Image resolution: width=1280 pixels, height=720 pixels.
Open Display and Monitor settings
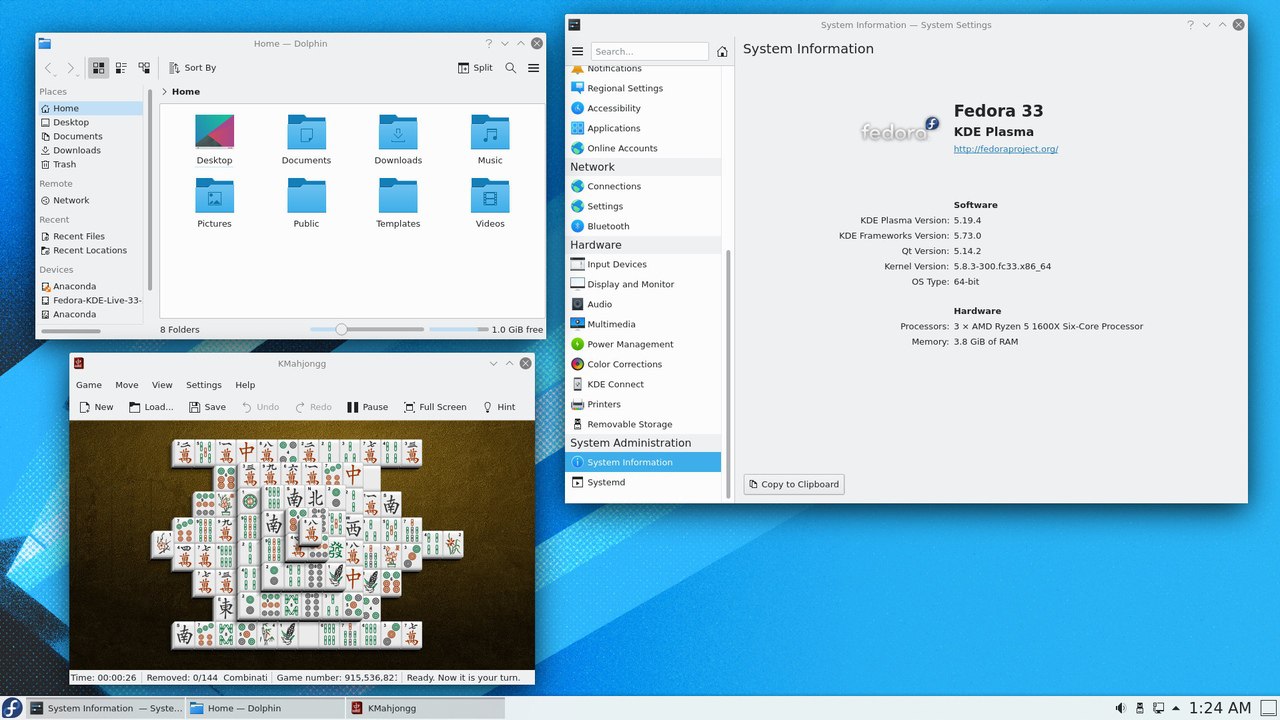coord(643,284)
